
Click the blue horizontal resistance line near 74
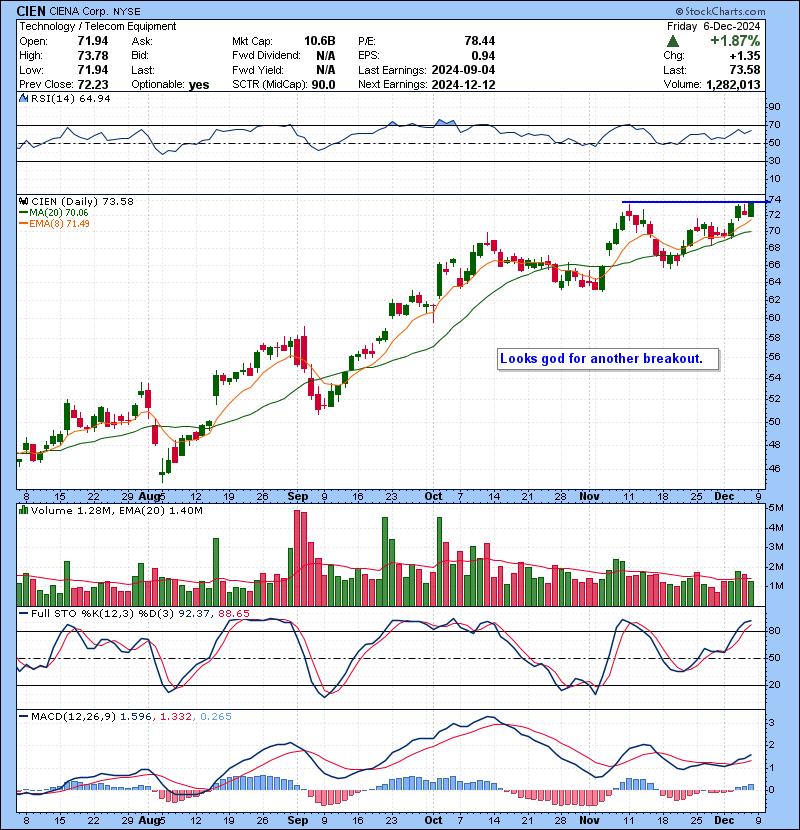[x=696, y=202]
